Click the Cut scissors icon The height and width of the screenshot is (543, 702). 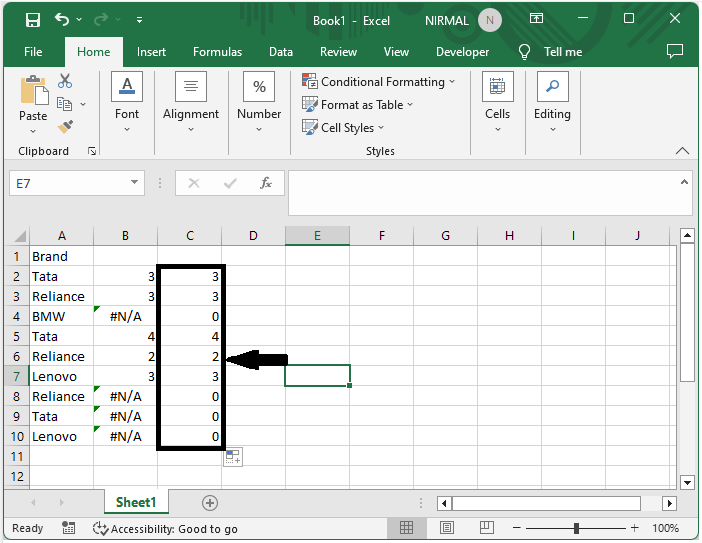tap(65, 81)
